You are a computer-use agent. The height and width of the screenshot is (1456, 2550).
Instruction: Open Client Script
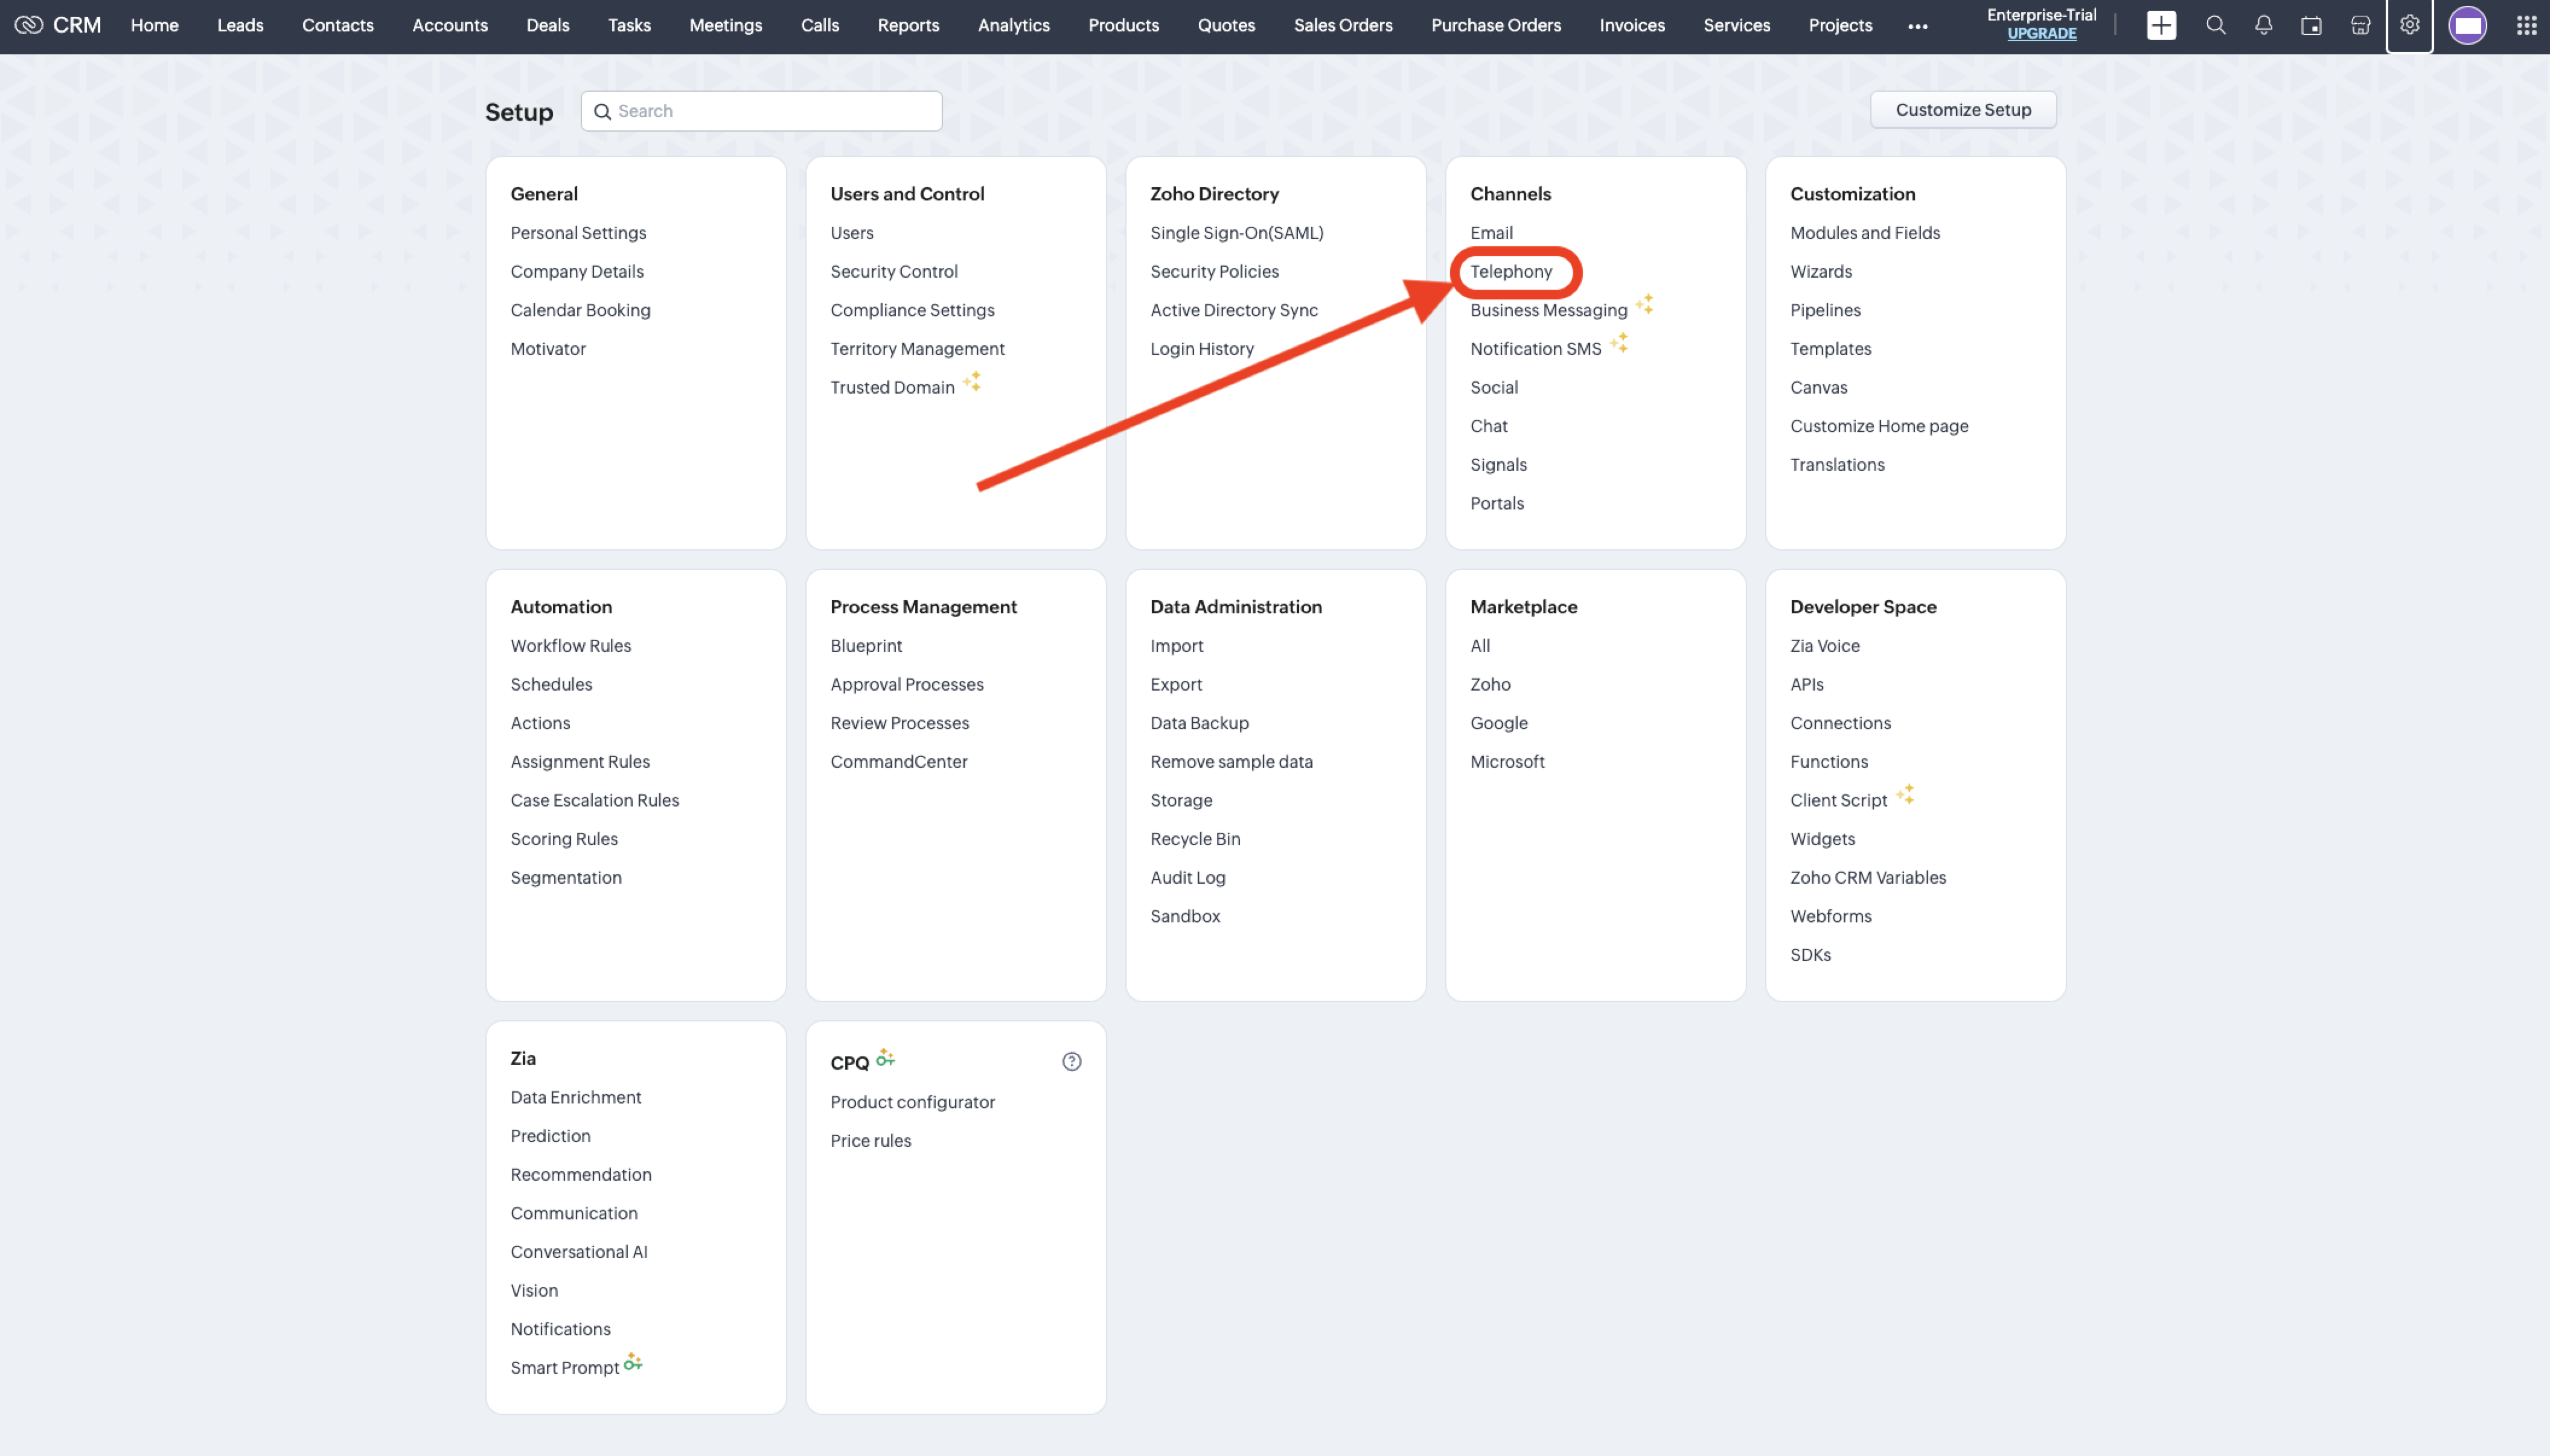(1838, 800)
